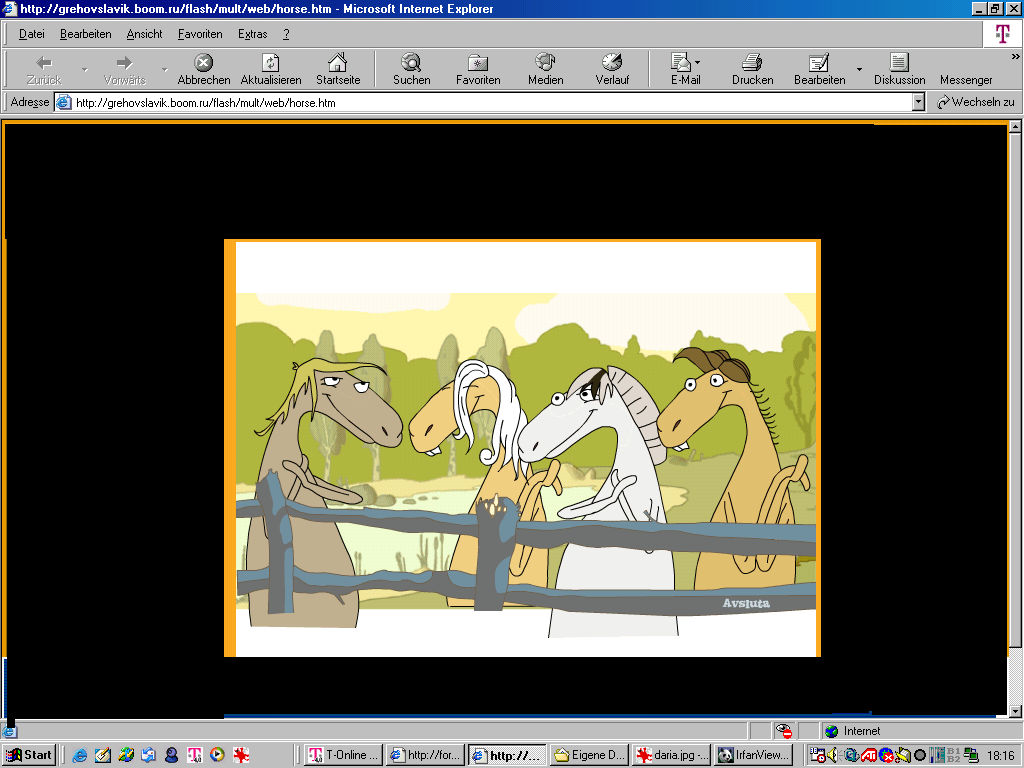Click the page scrollbar up arrow
Viewport: 1024px width, 768px height.
tap(1015, 127)
